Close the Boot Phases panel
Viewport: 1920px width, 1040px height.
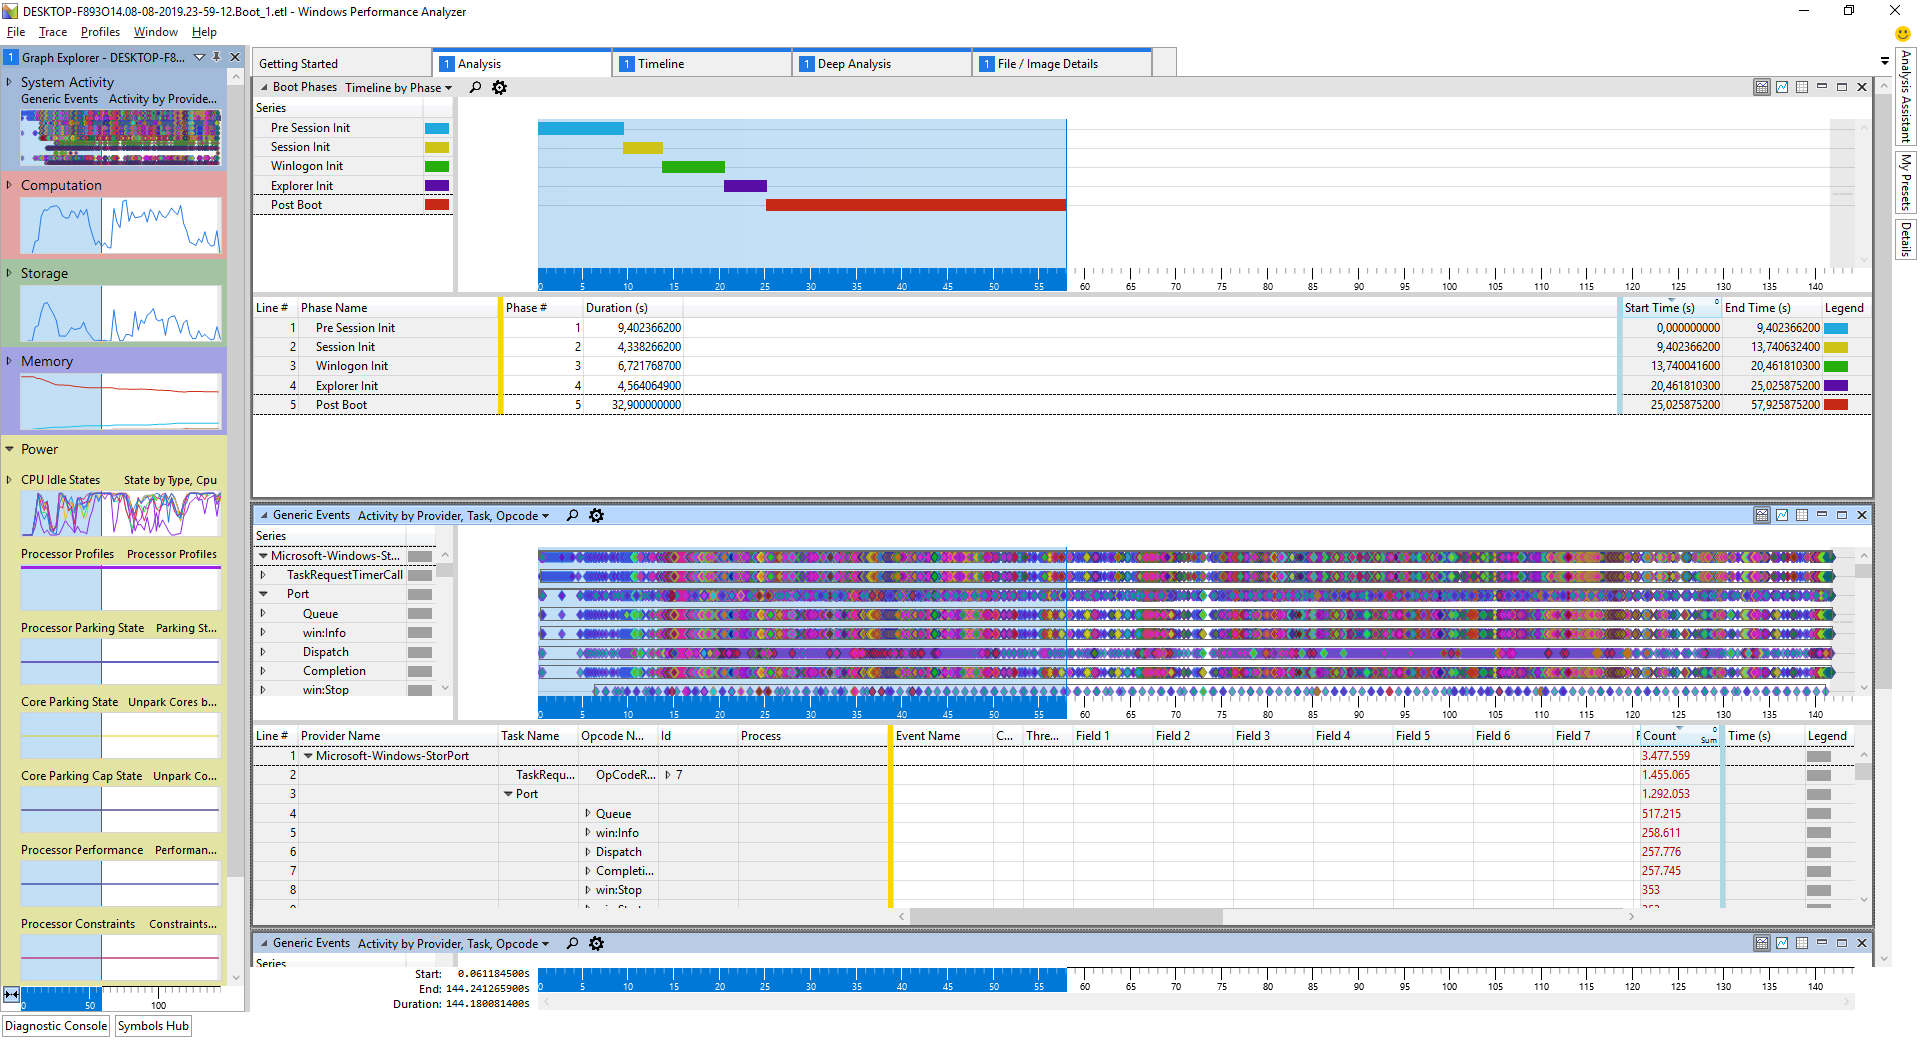pyautogui.click(x=1862, y=87)
